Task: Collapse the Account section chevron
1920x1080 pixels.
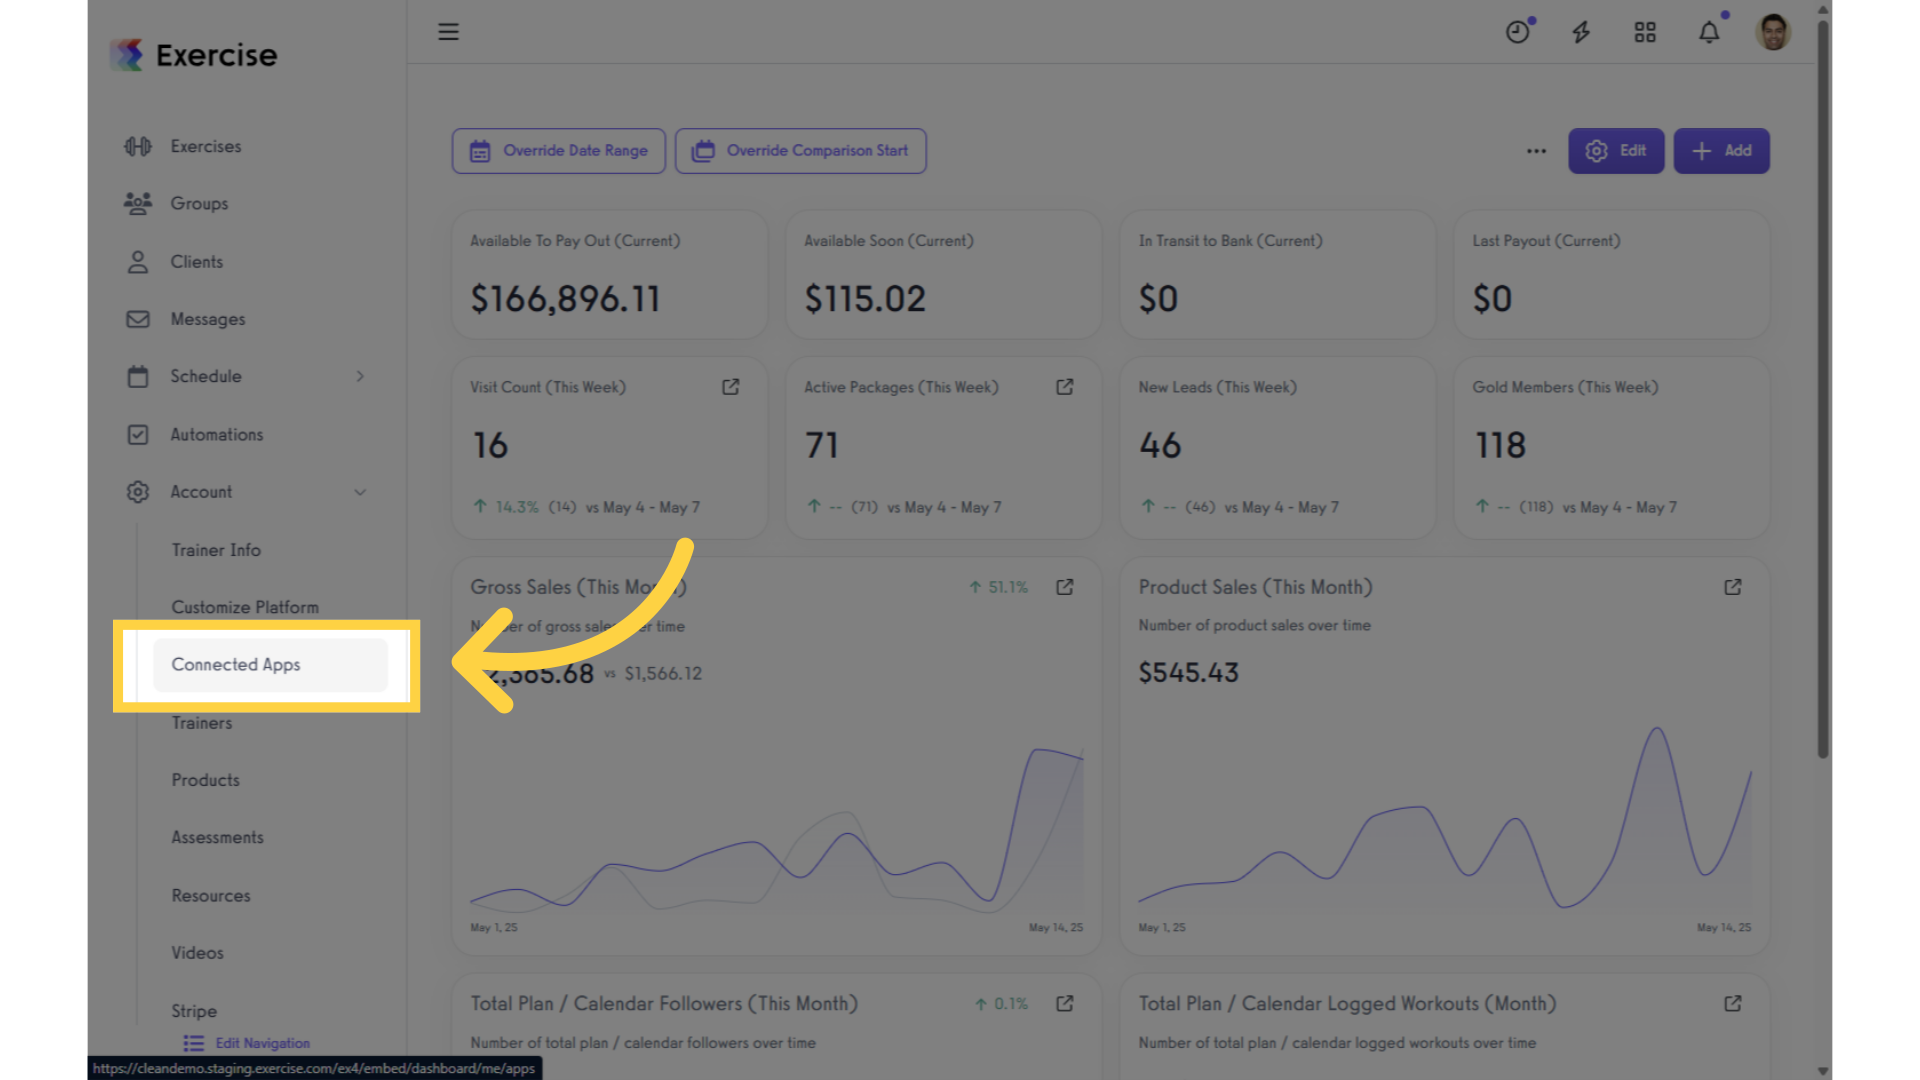Action: point(360,492)
